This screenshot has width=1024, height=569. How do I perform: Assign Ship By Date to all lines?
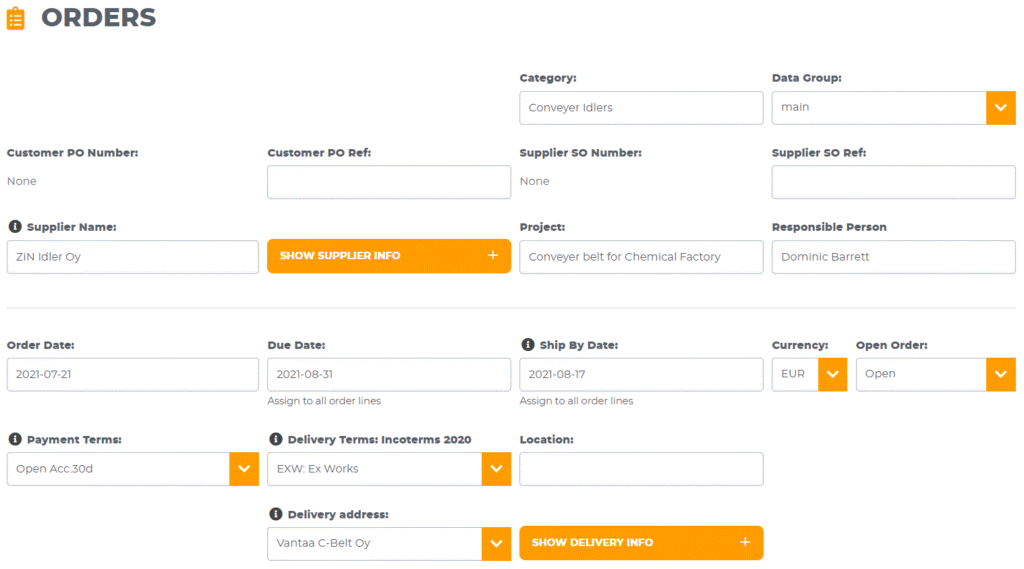coord(576,401)
